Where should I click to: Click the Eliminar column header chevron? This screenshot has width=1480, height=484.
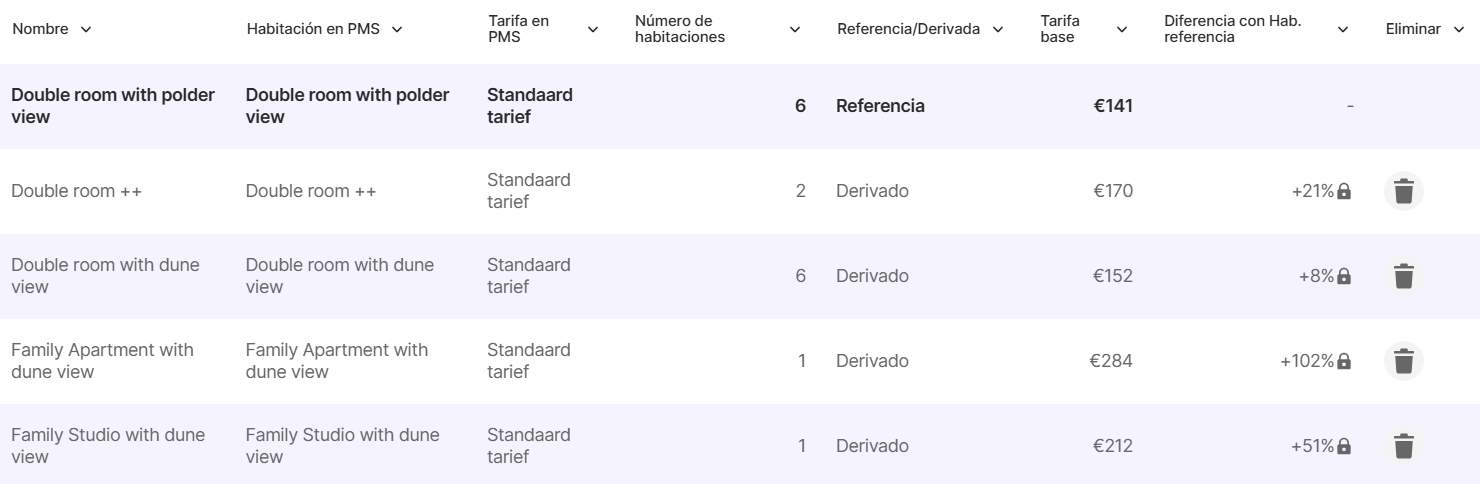(1460, 29)
